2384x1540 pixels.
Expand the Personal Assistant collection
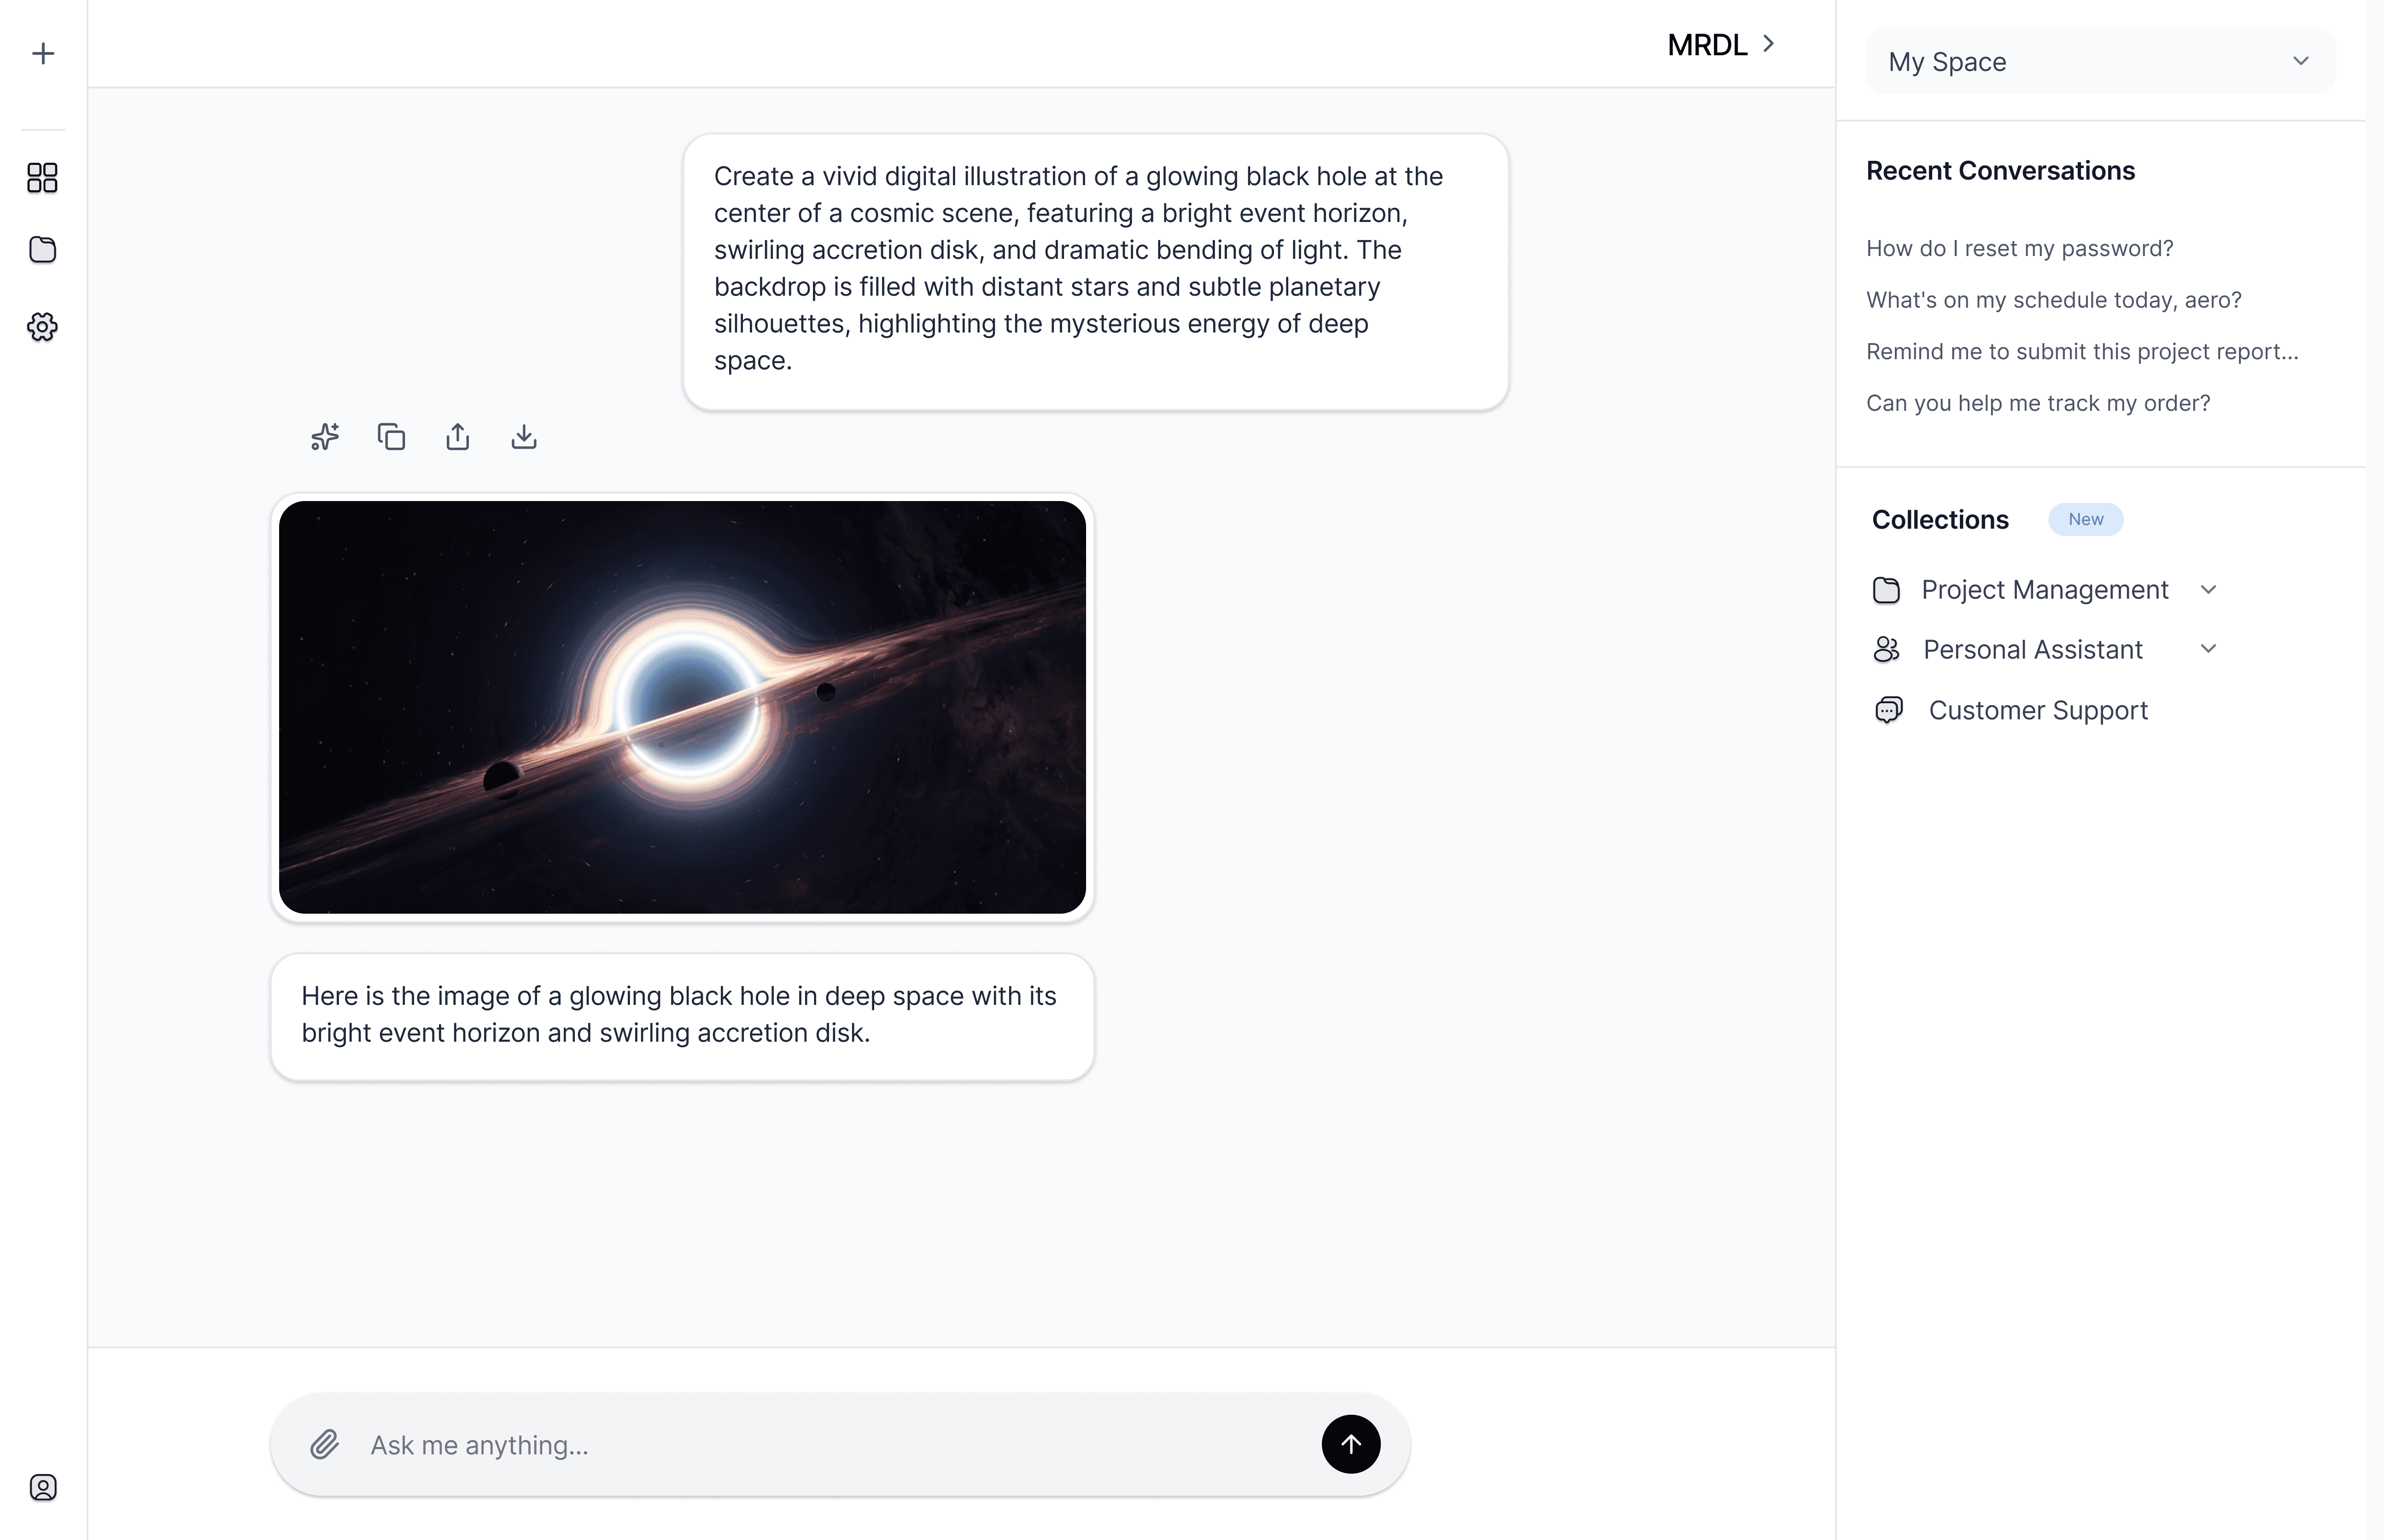(2209, 649)
